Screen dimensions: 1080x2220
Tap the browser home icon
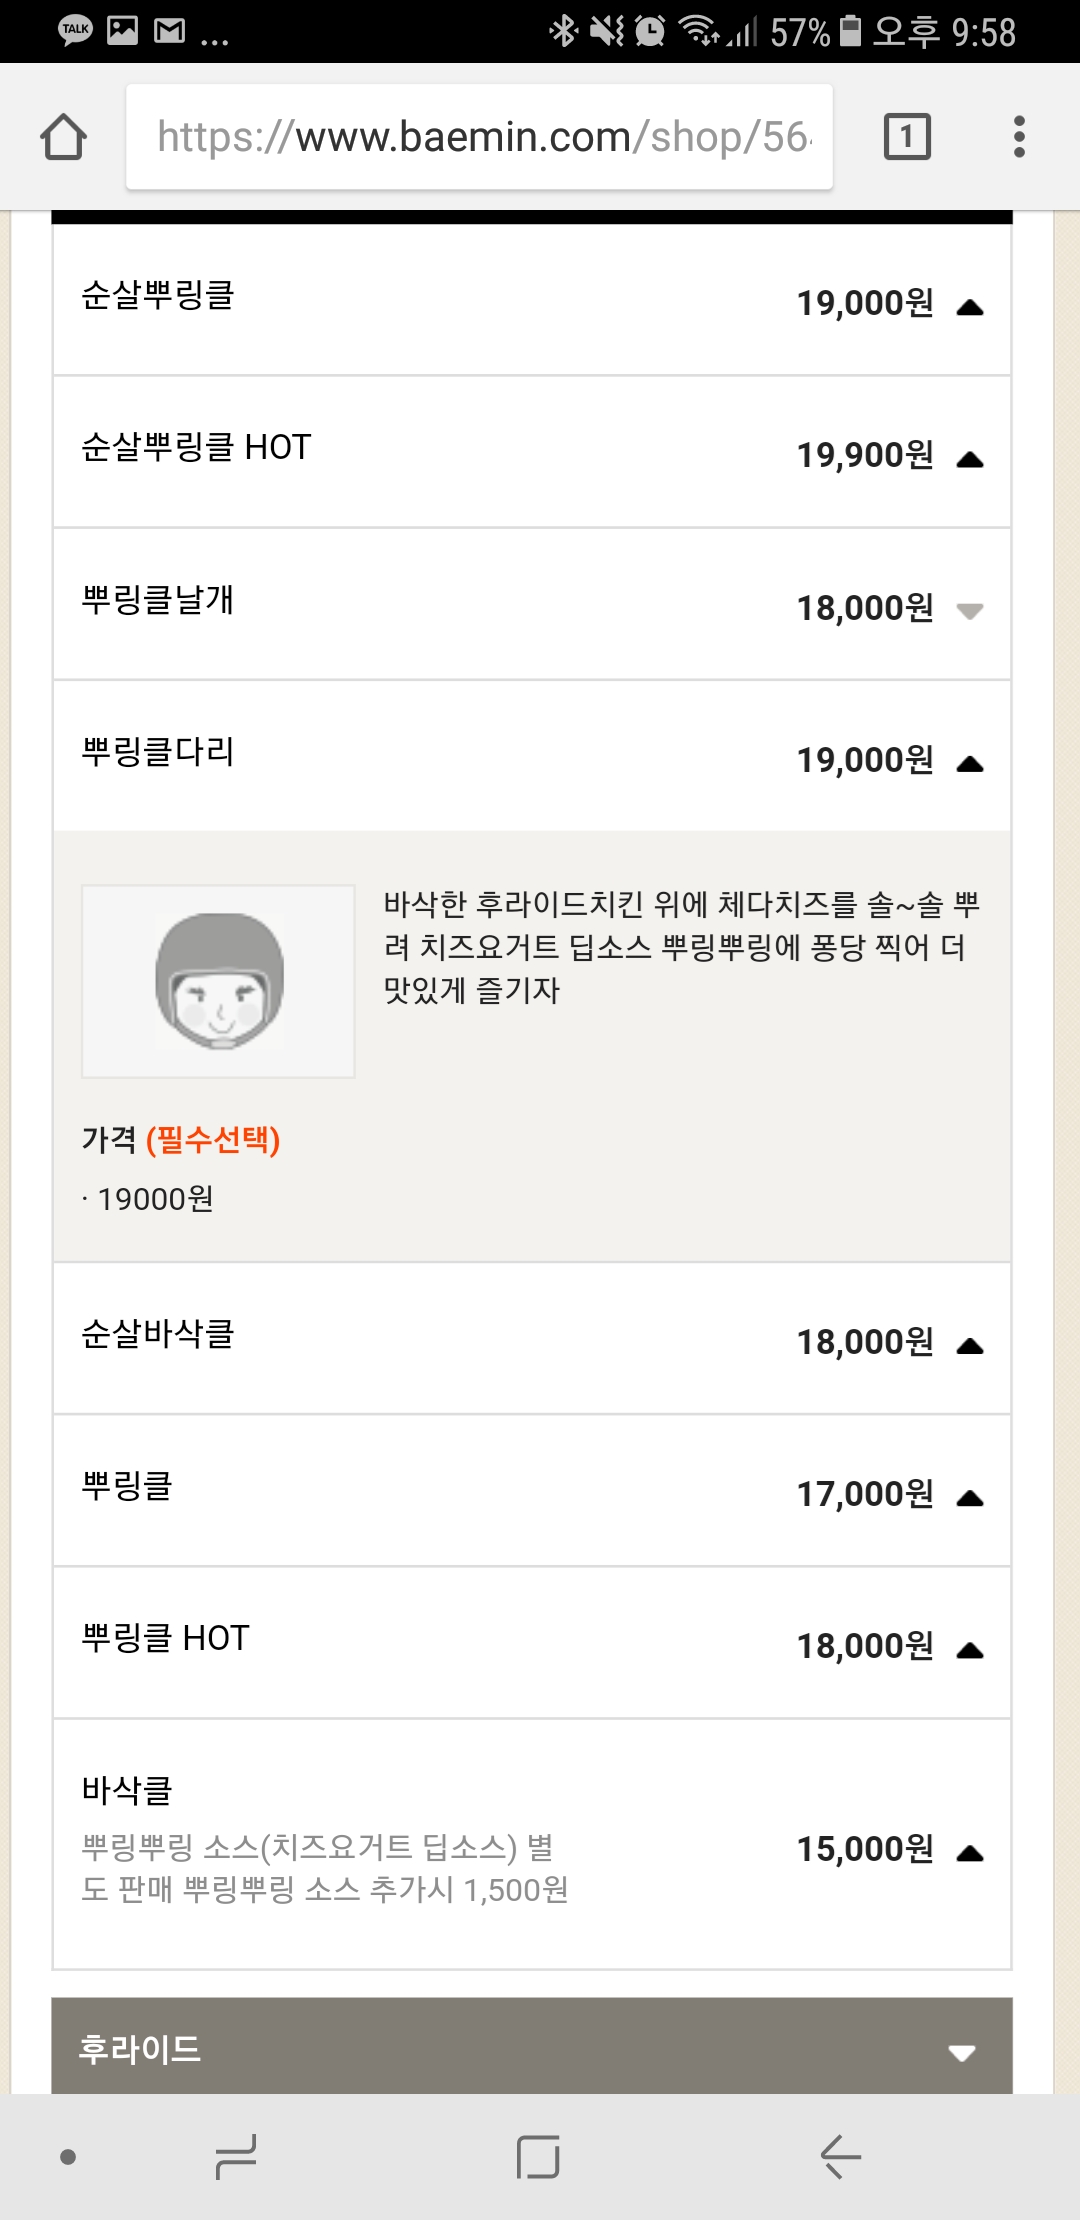click(63, 137)
